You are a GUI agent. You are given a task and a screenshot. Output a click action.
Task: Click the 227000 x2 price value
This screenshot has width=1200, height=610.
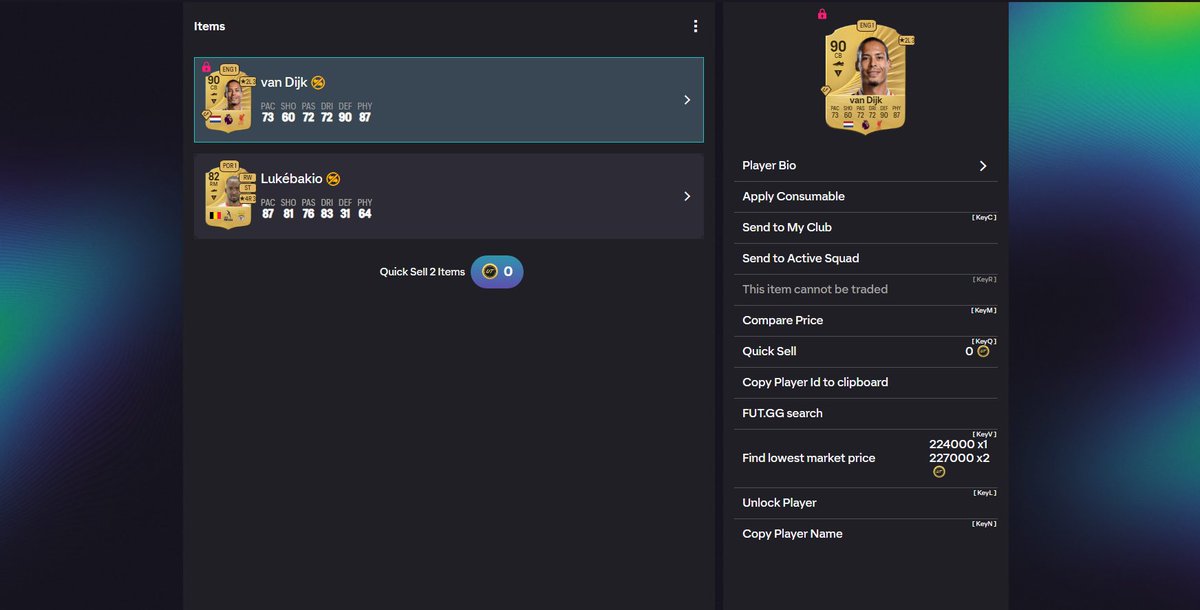(959, 458)
